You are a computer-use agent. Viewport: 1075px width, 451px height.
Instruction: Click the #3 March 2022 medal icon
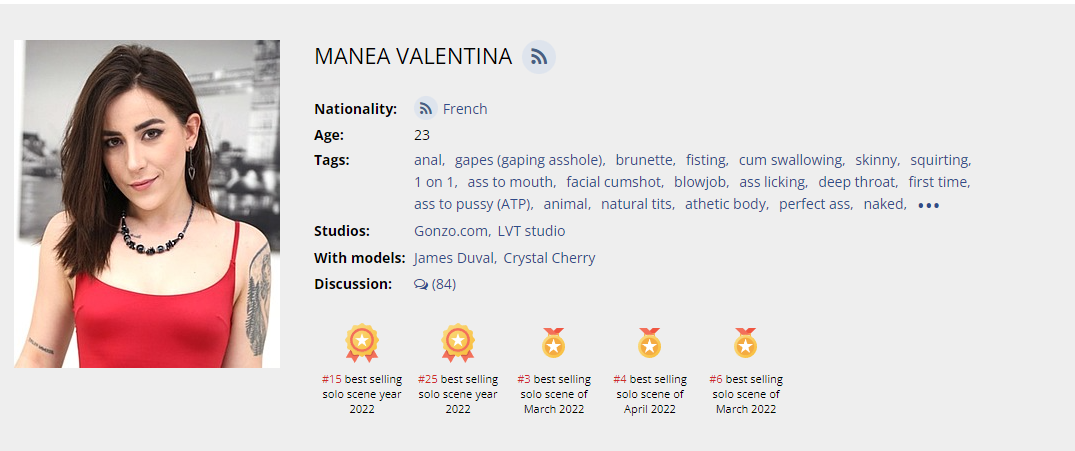(554, 342)
